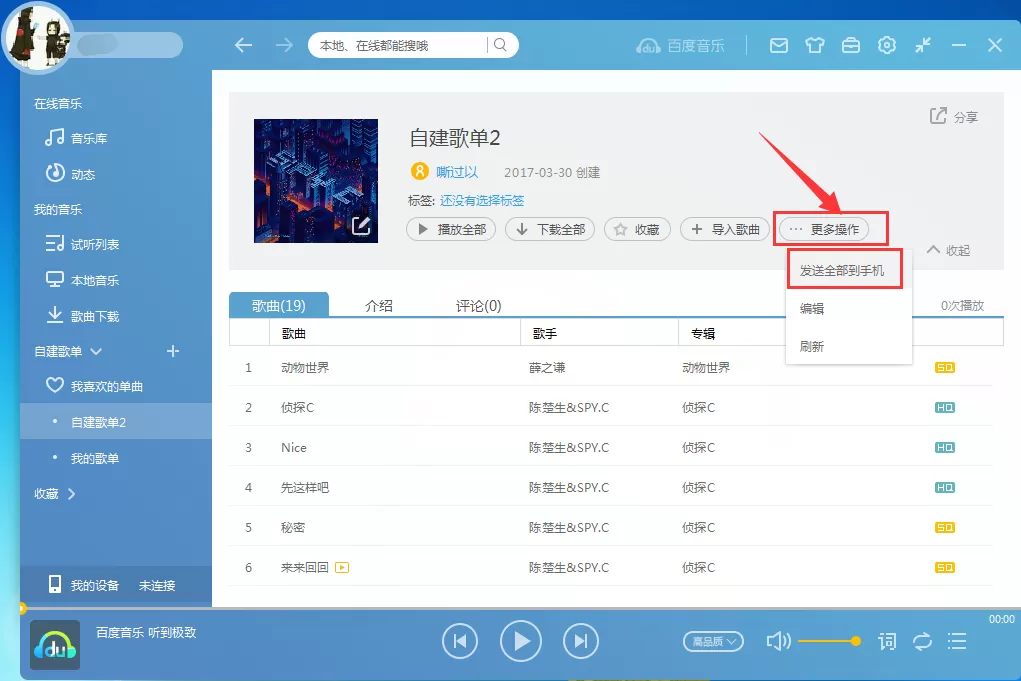This screenshot has height=681, width=1021.
Task: Go back with the left arrow
Action: [x=244, y=45]
